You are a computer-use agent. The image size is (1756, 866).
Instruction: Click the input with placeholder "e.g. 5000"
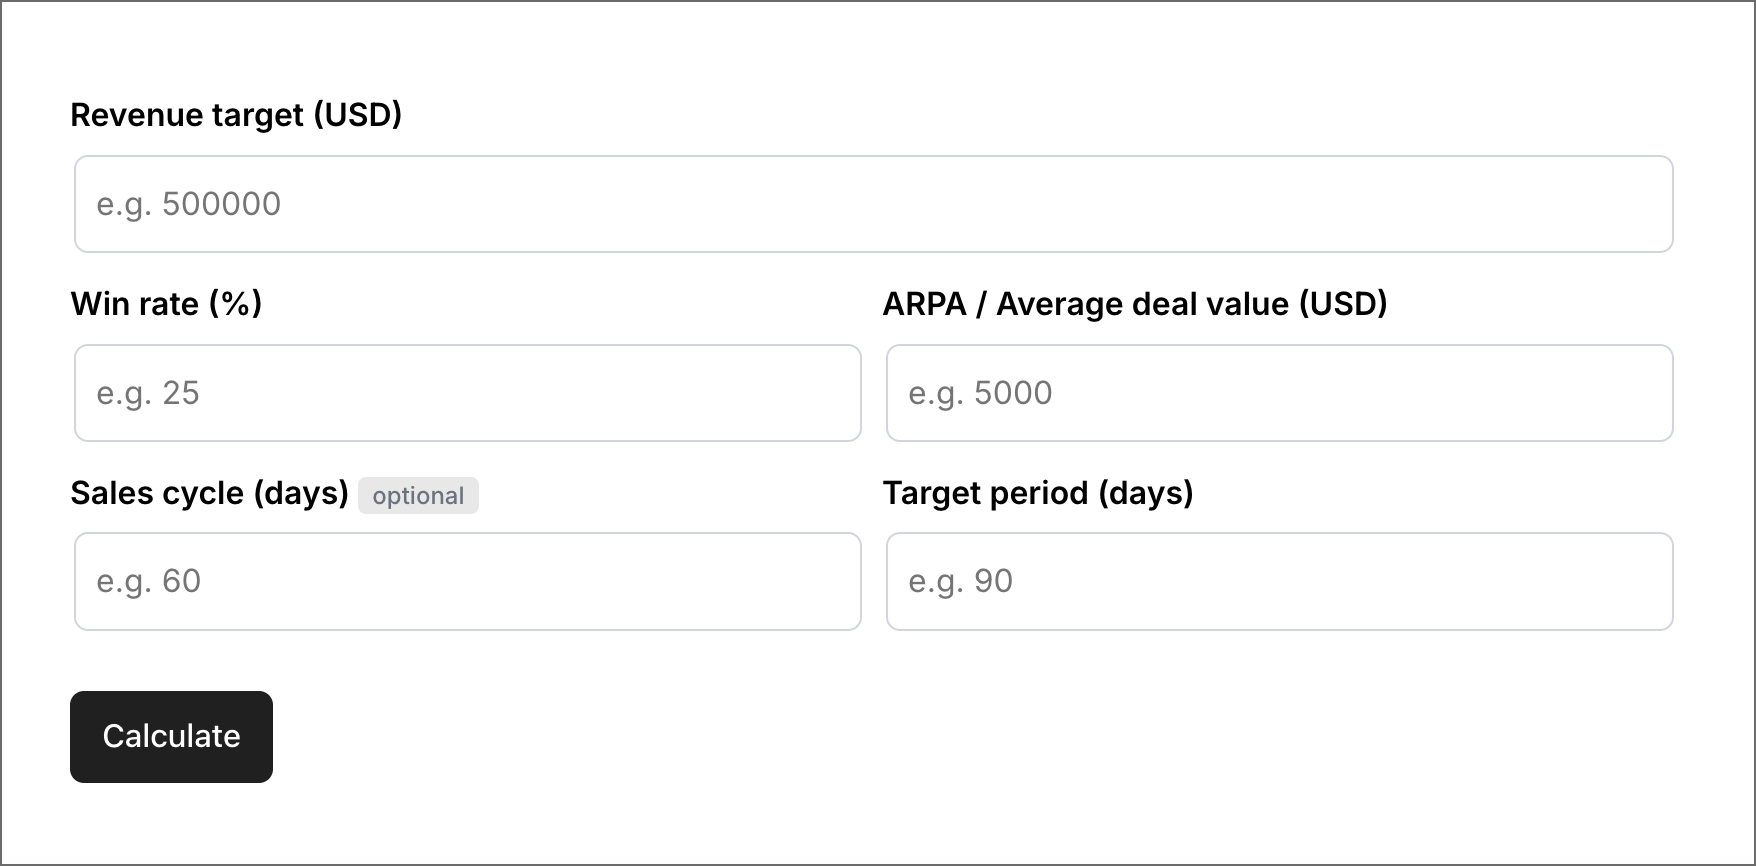coord(1279,393)
